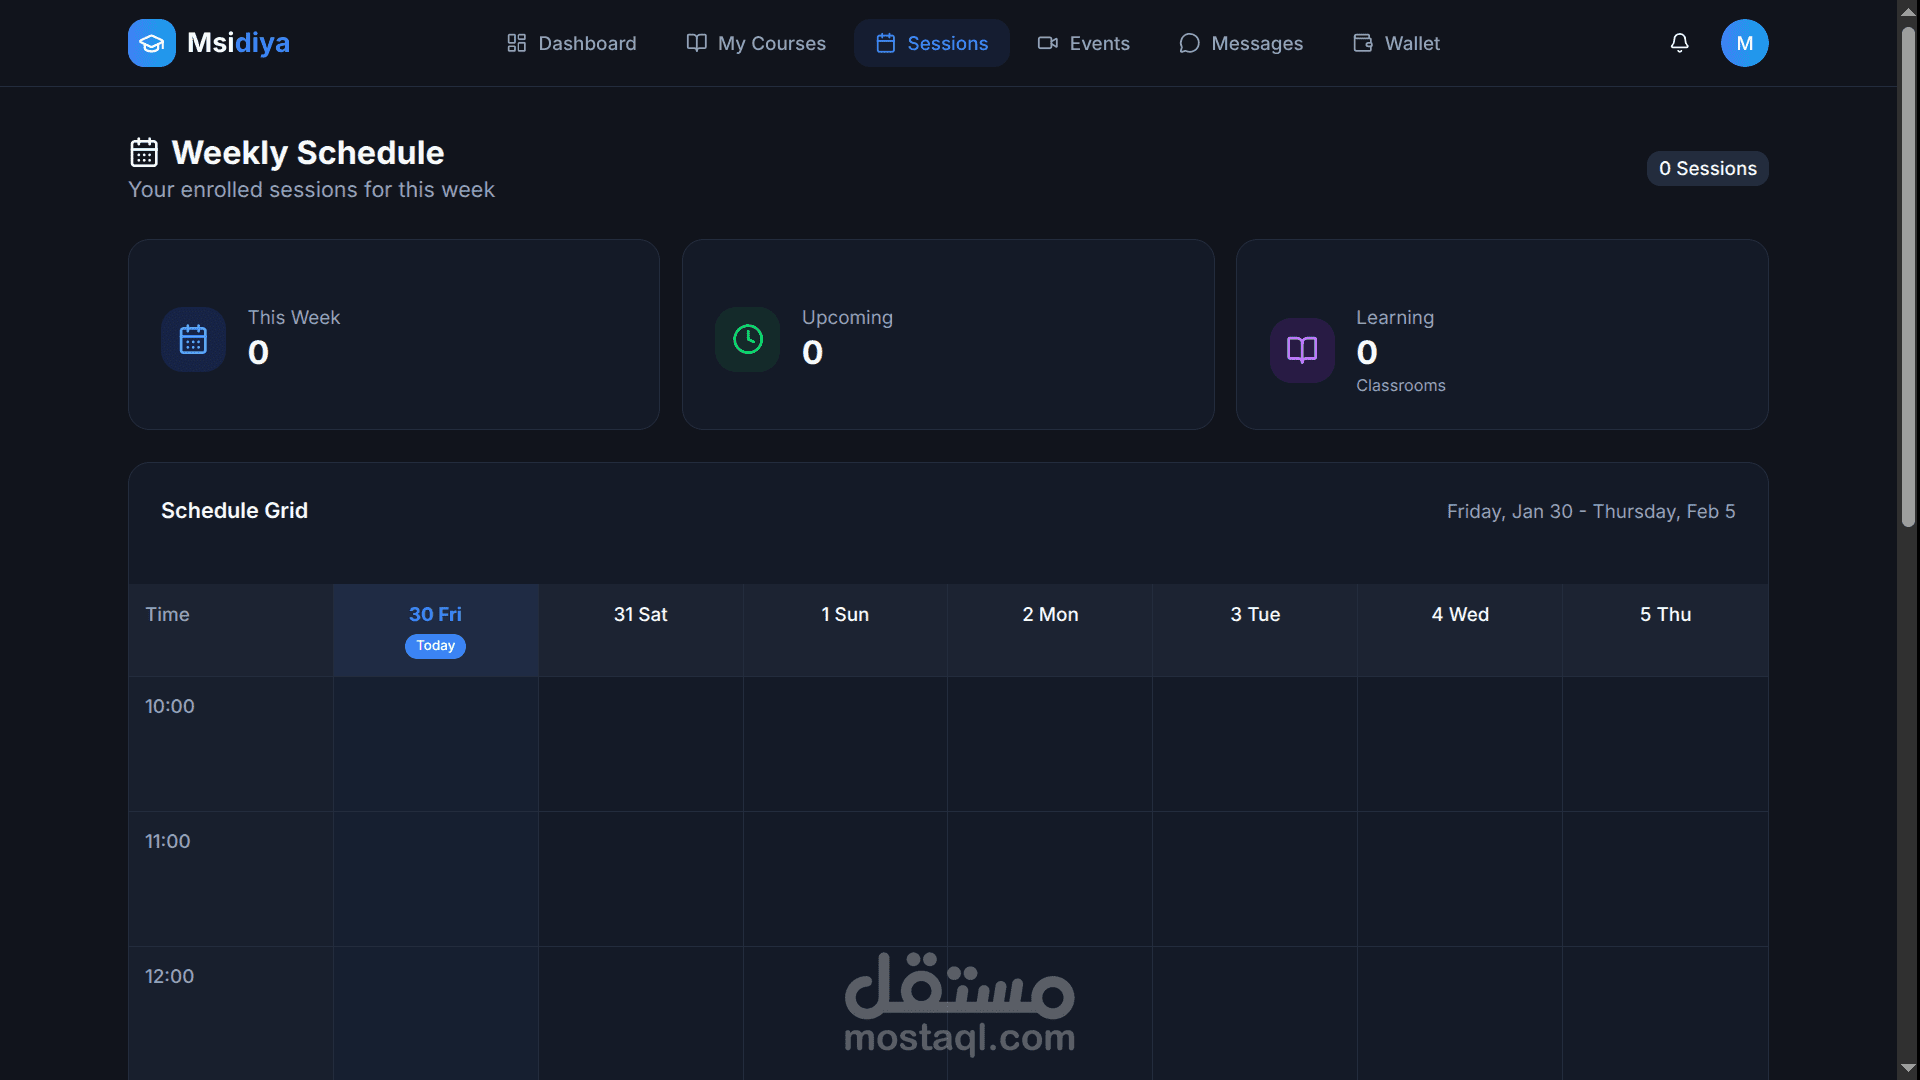Click the 11:00 slot under 3 Tue
The height and width of the screenshot is (1080, 1920).
1254,879
